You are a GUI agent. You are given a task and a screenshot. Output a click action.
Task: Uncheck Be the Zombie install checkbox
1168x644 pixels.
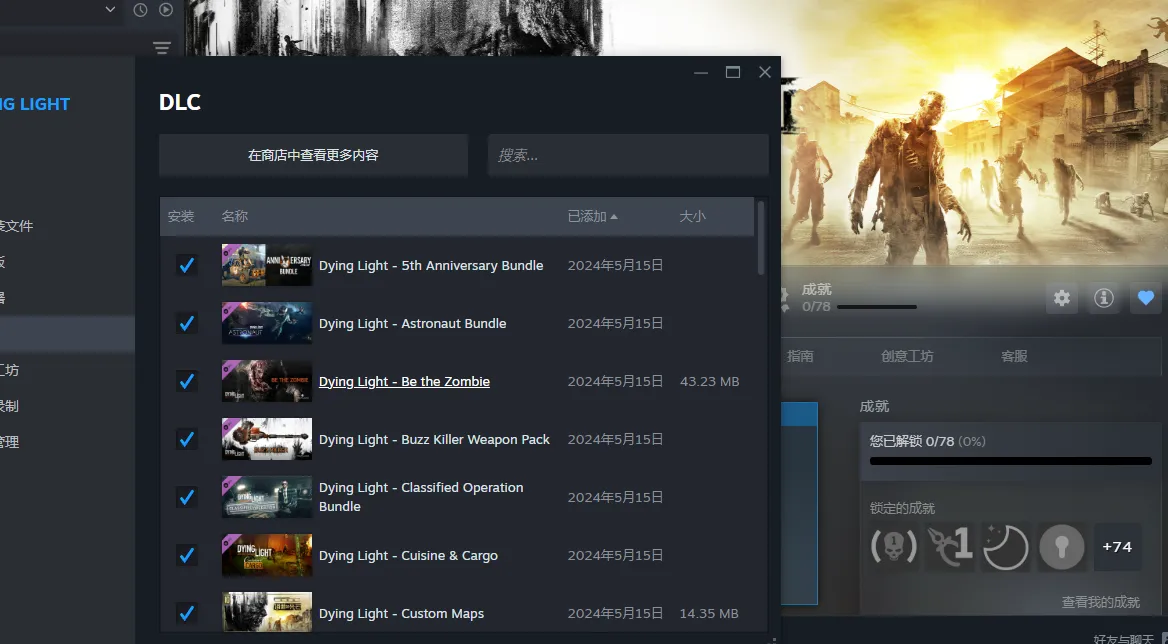pos(186,381)
